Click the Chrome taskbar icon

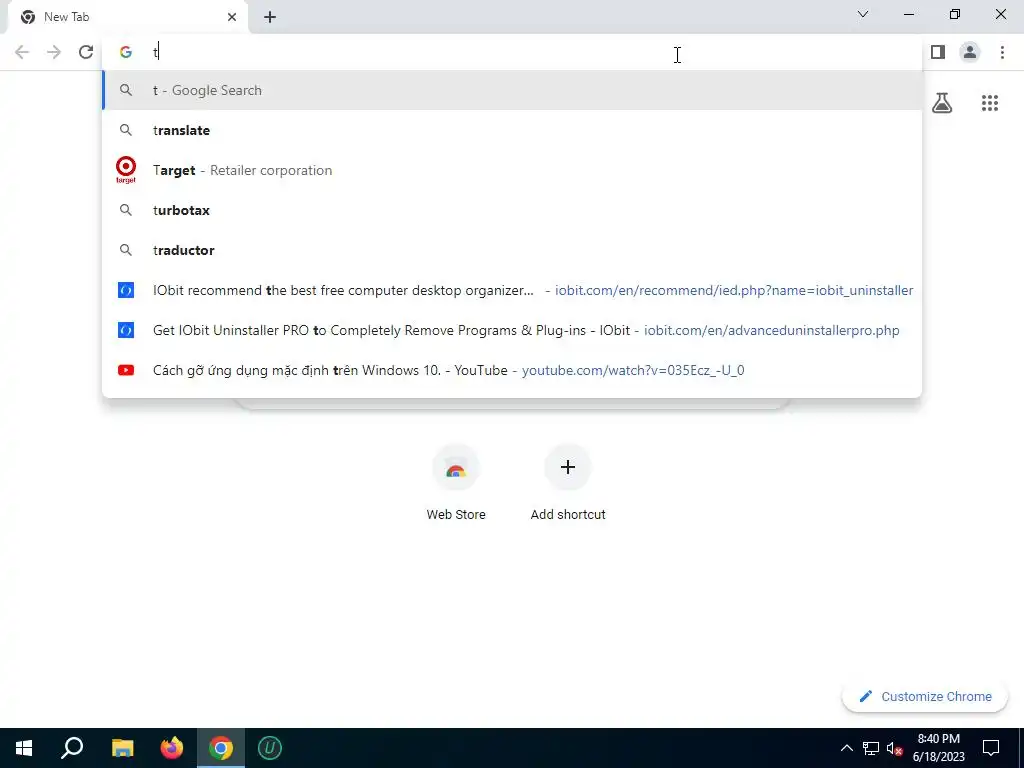pos(221,748)
